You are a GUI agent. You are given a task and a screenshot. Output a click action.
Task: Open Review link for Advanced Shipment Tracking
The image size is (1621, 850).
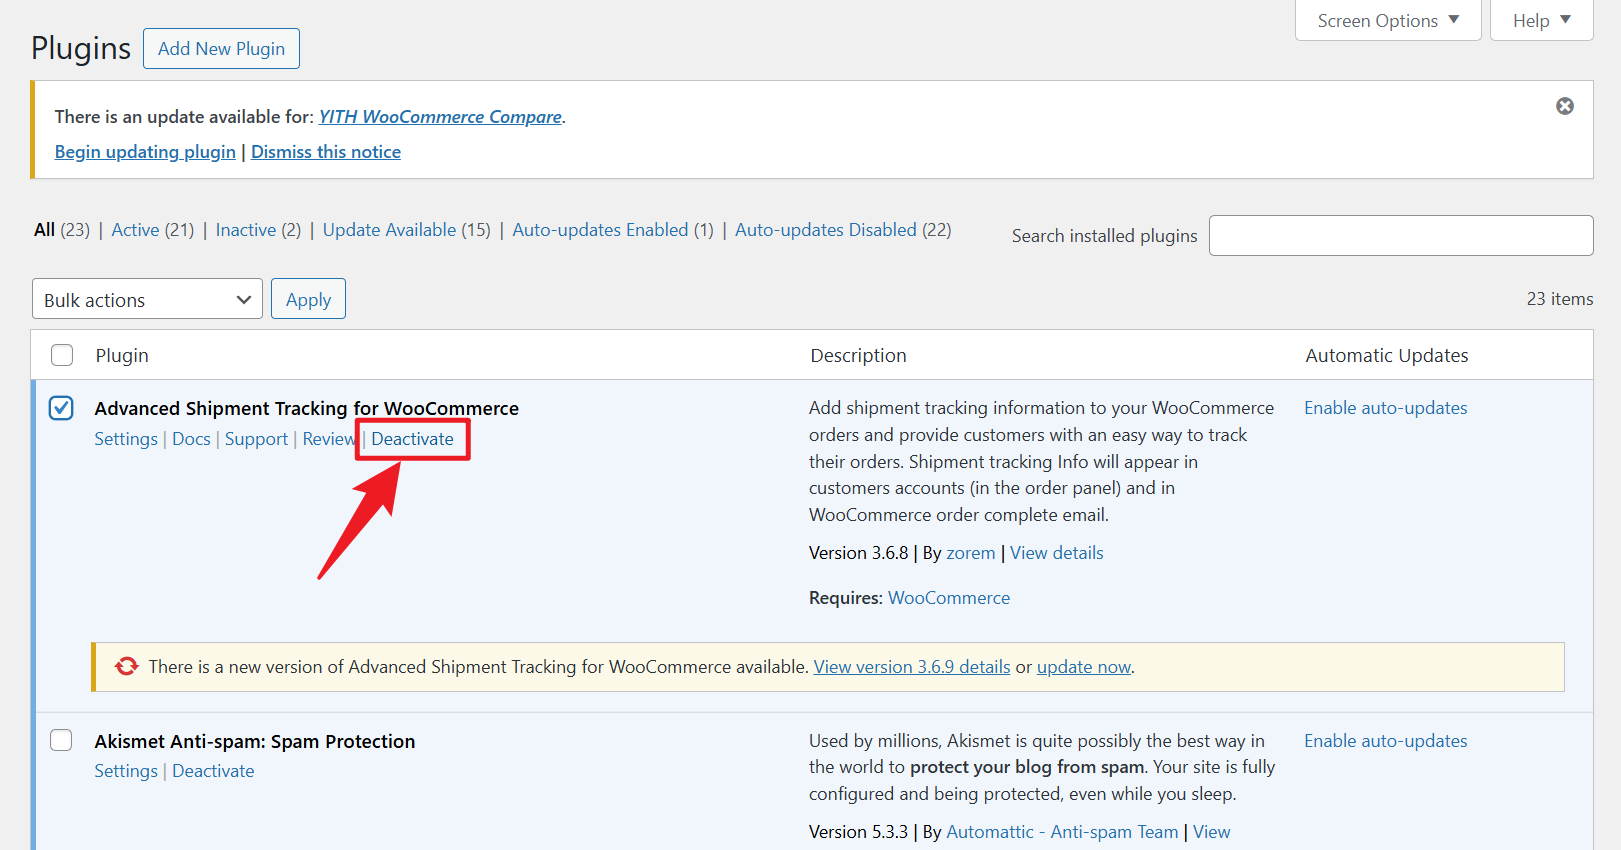329,439
